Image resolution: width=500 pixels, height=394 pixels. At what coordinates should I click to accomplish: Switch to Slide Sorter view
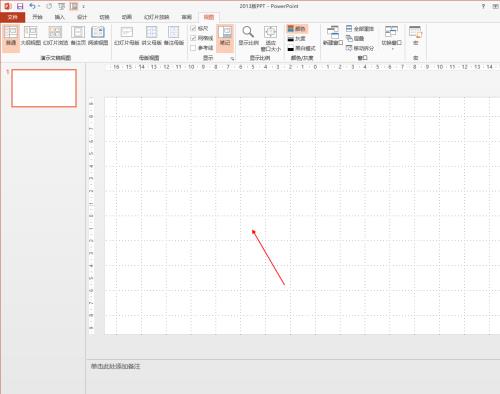point(55,36)
